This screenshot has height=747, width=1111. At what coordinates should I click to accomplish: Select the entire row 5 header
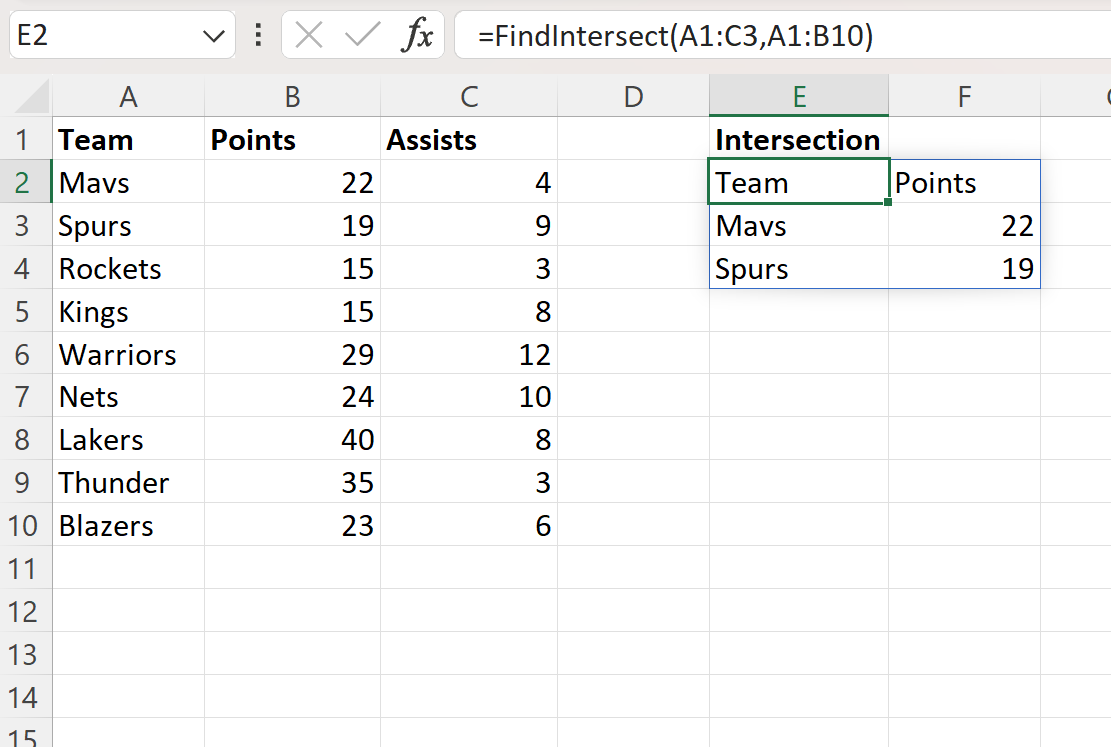tap(26, 311)
